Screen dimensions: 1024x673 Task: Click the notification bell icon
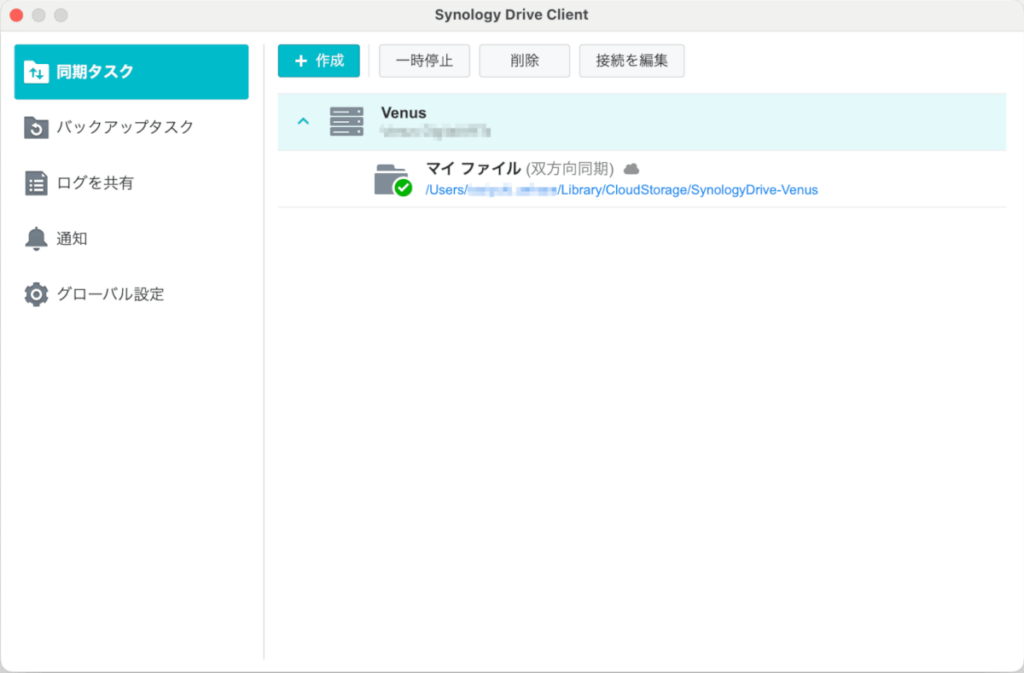tap(36, 239)
